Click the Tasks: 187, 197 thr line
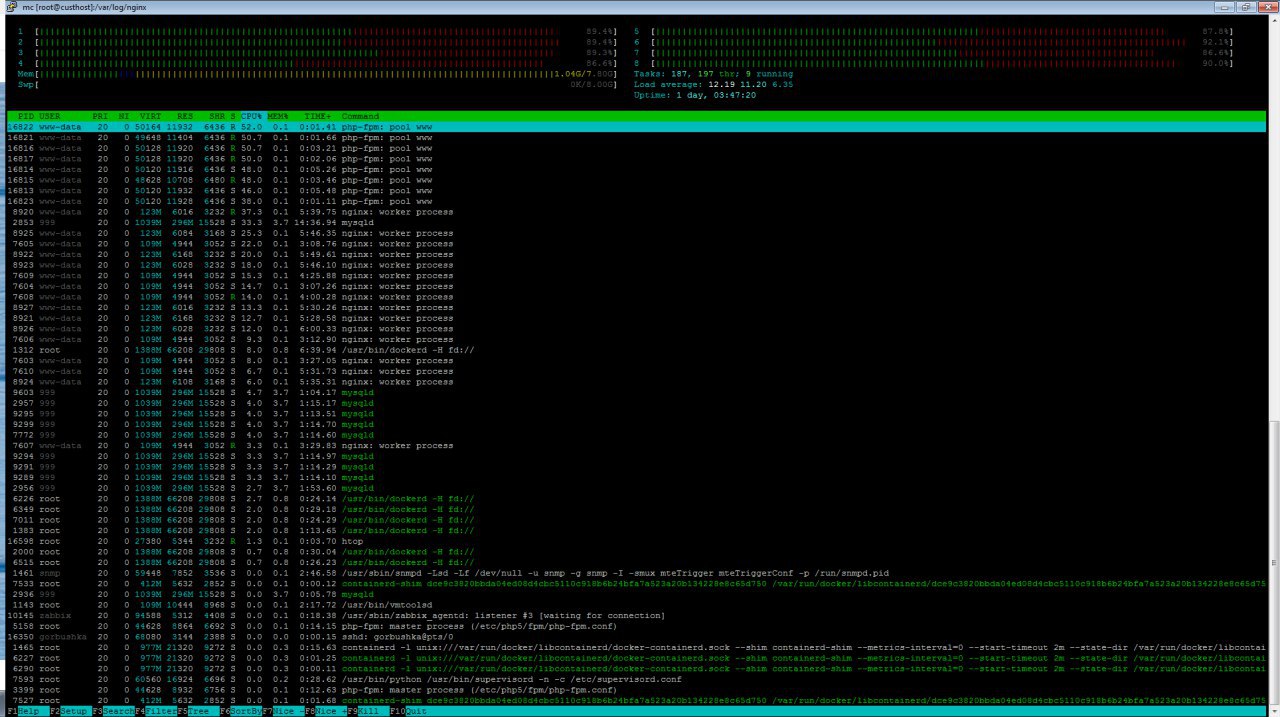The height and width of the screenshot is (717, 1280). tap(713, 74)
